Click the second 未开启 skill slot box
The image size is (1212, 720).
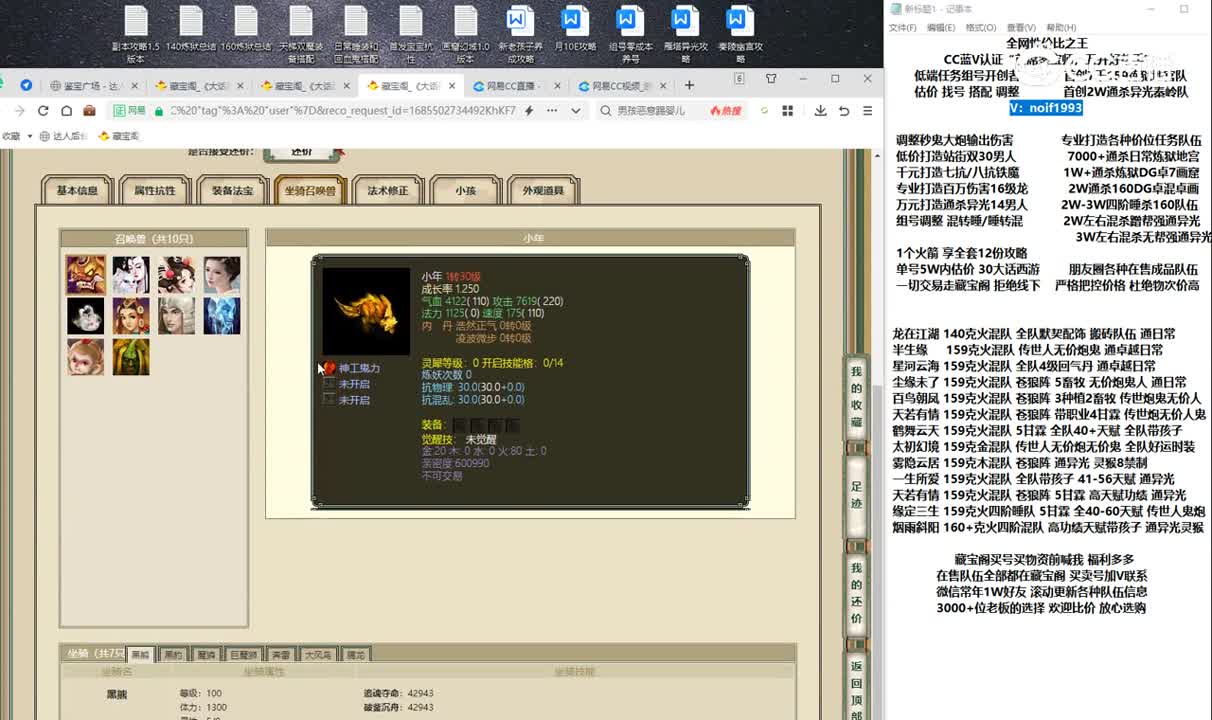pyautogui.click(x=328, y=400)
